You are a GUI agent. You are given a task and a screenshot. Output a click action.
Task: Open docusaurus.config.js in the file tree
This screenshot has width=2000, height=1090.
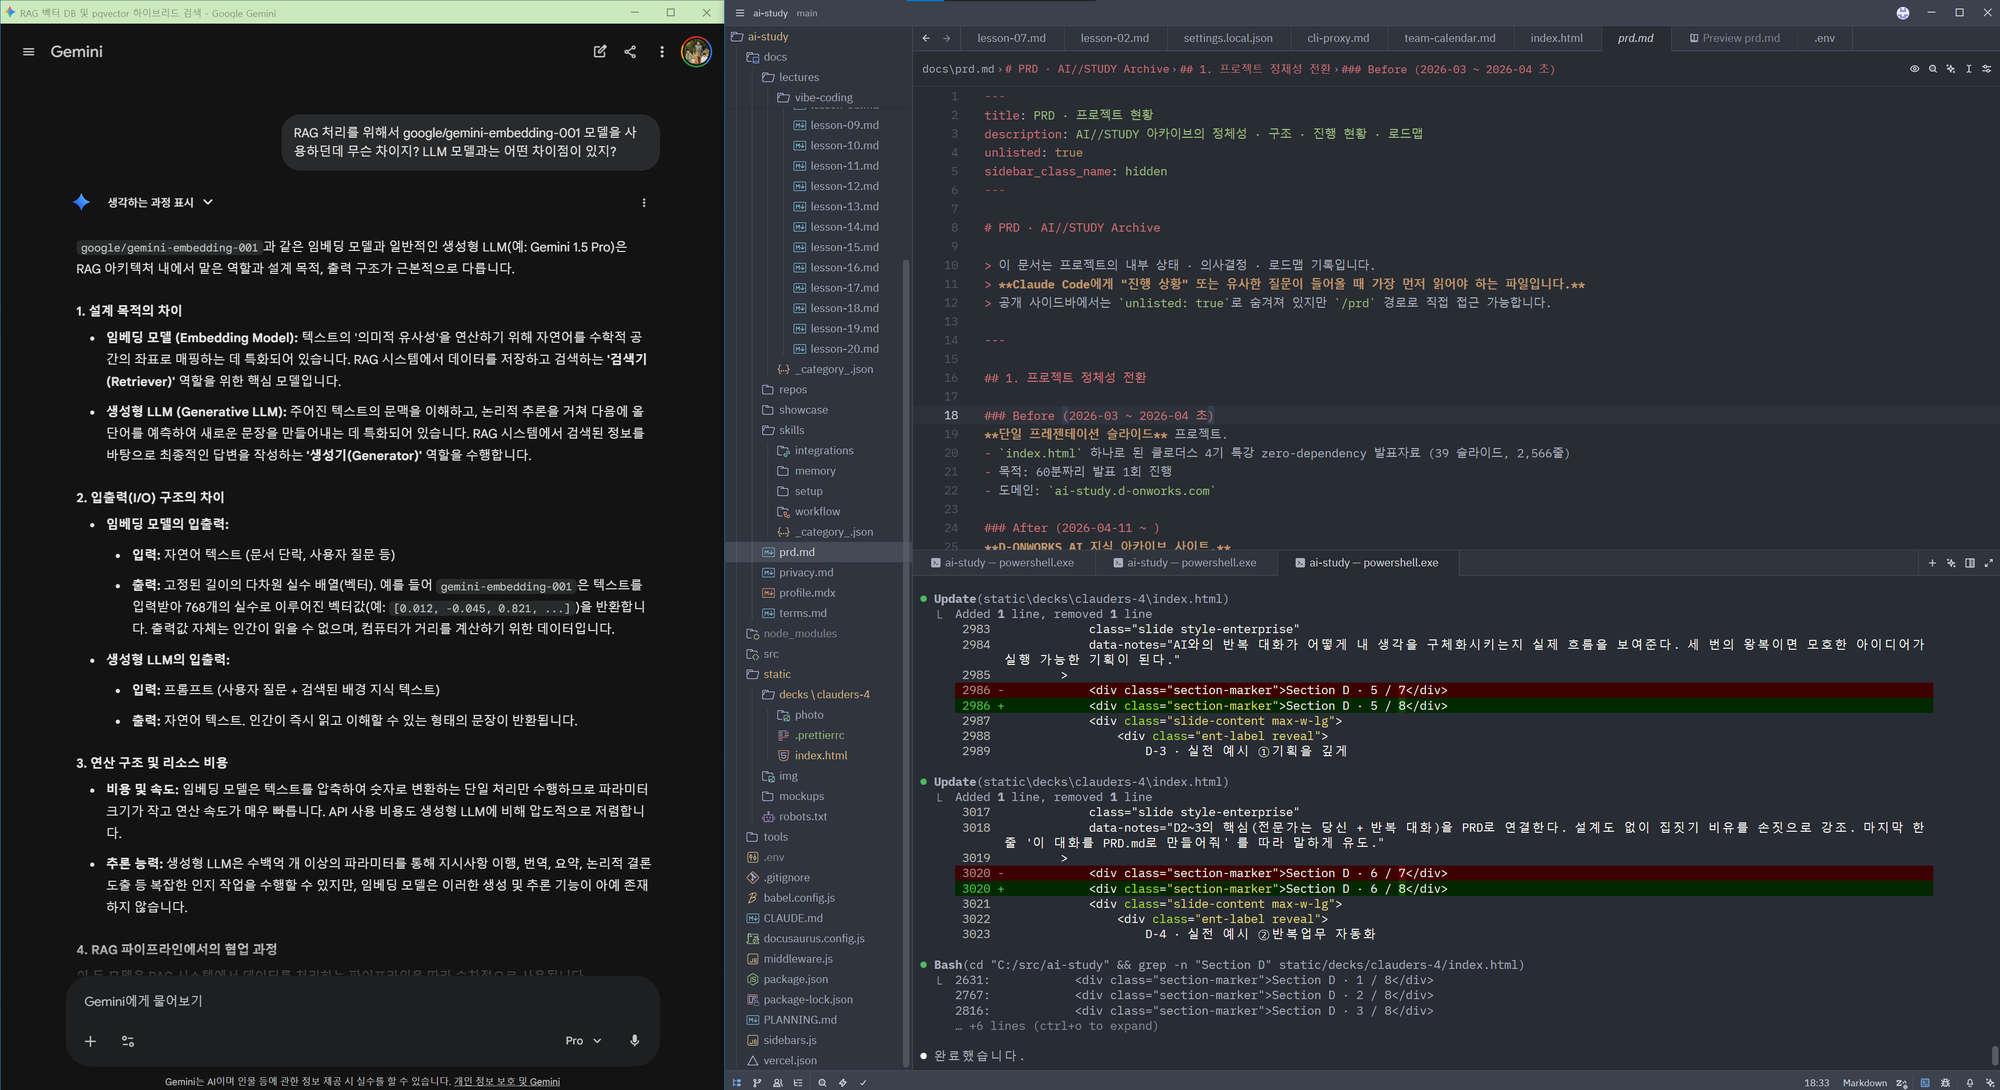(814, 939)
